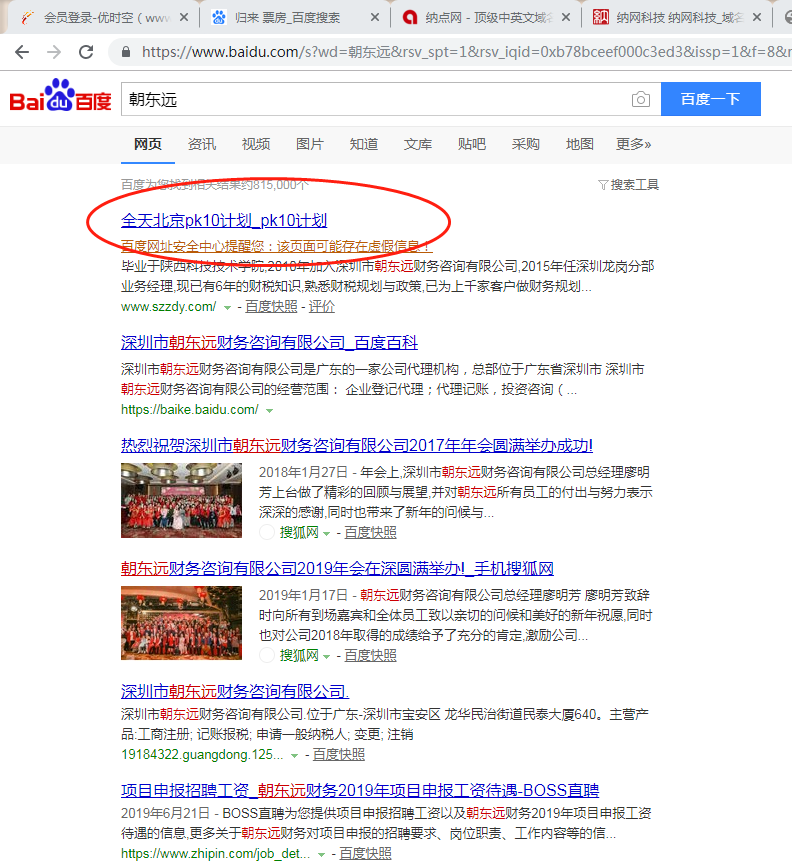Click the Baidu logo
Viewport: 792px width, 867px height.
60,99
